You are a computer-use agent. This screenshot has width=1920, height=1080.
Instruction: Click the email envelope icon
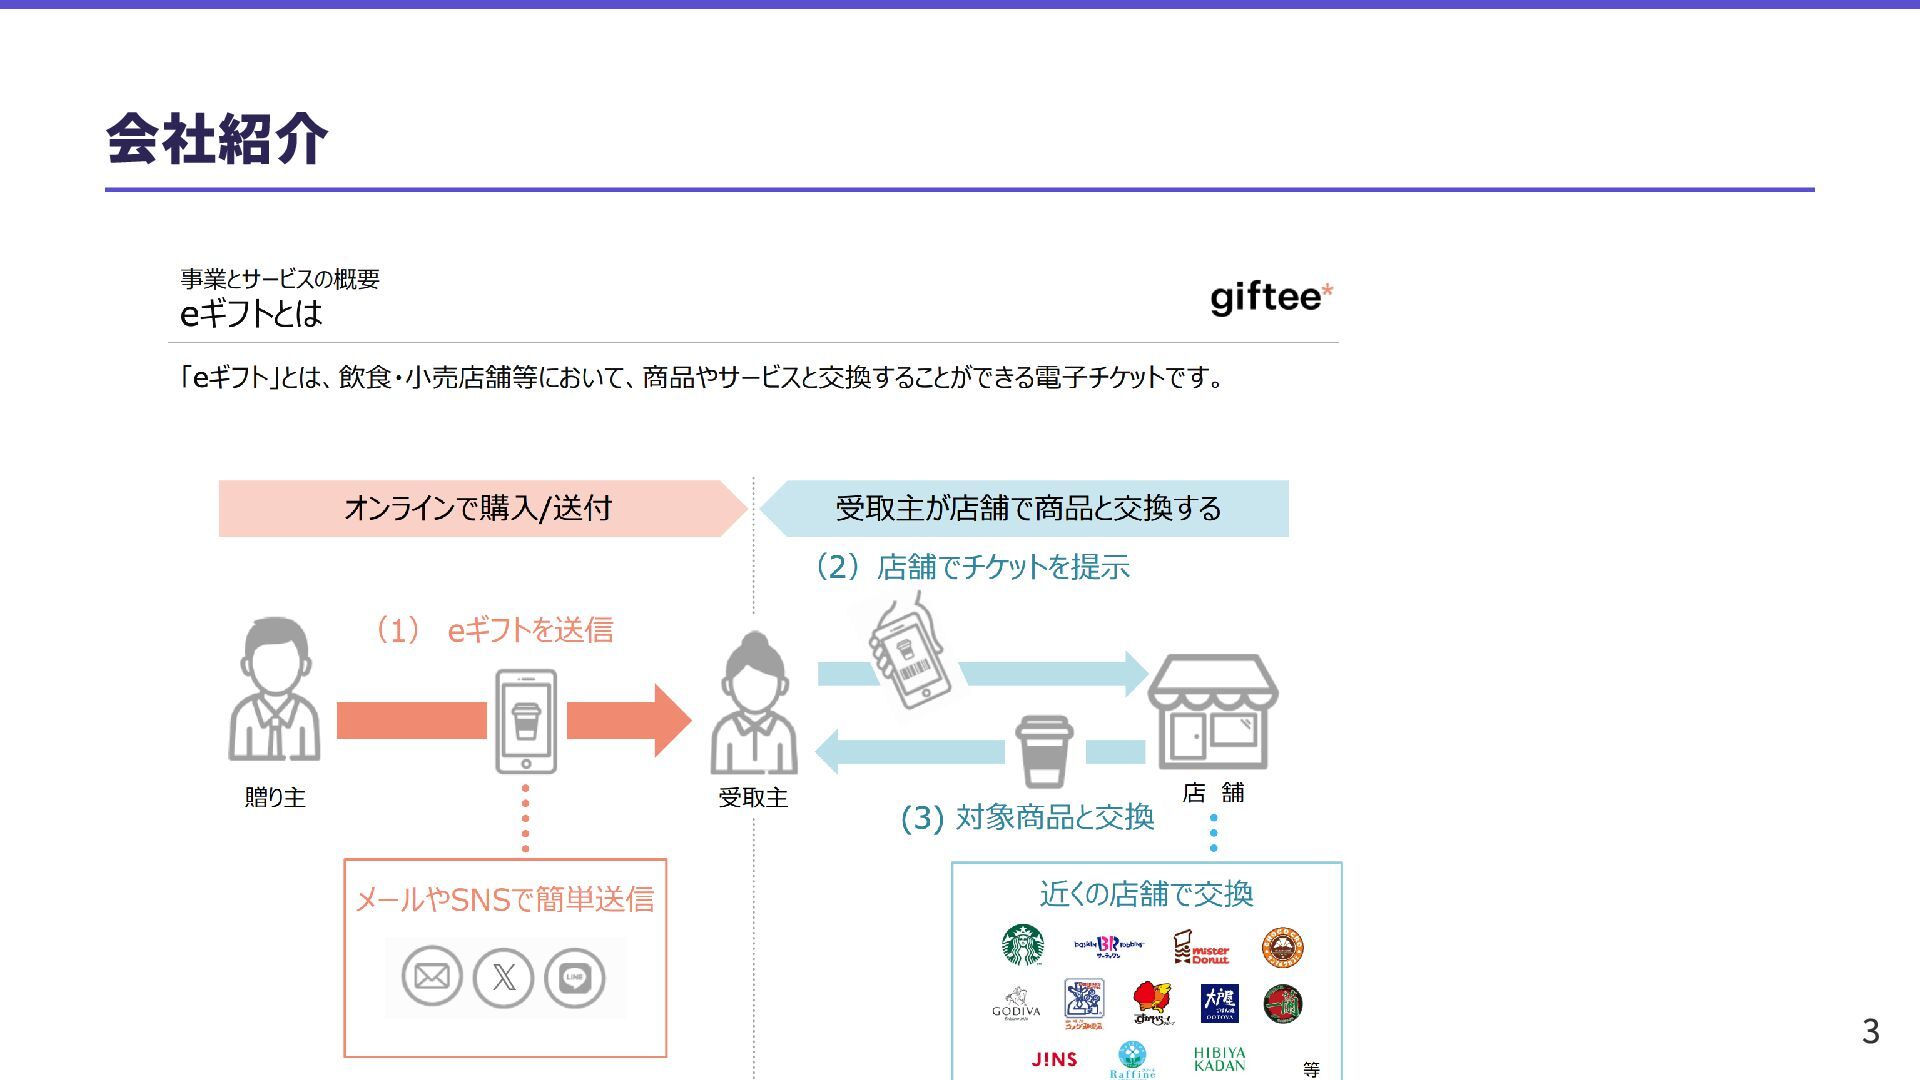pyautogui.click(x=432, y=976)
